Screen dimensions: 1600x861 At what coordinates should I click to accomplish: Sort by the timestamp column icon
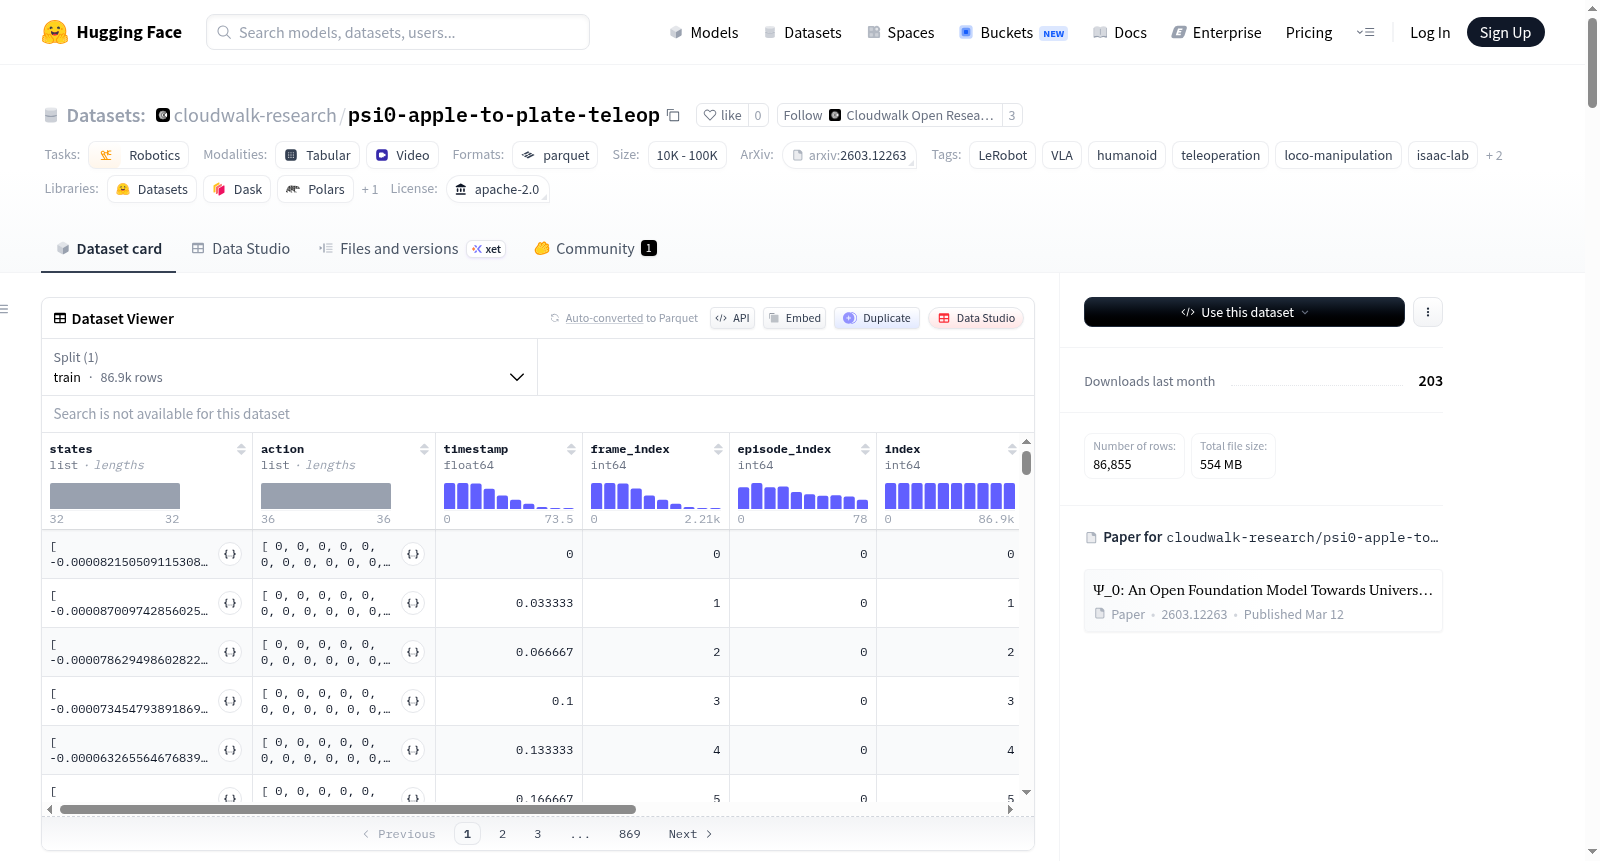(571, 449)
